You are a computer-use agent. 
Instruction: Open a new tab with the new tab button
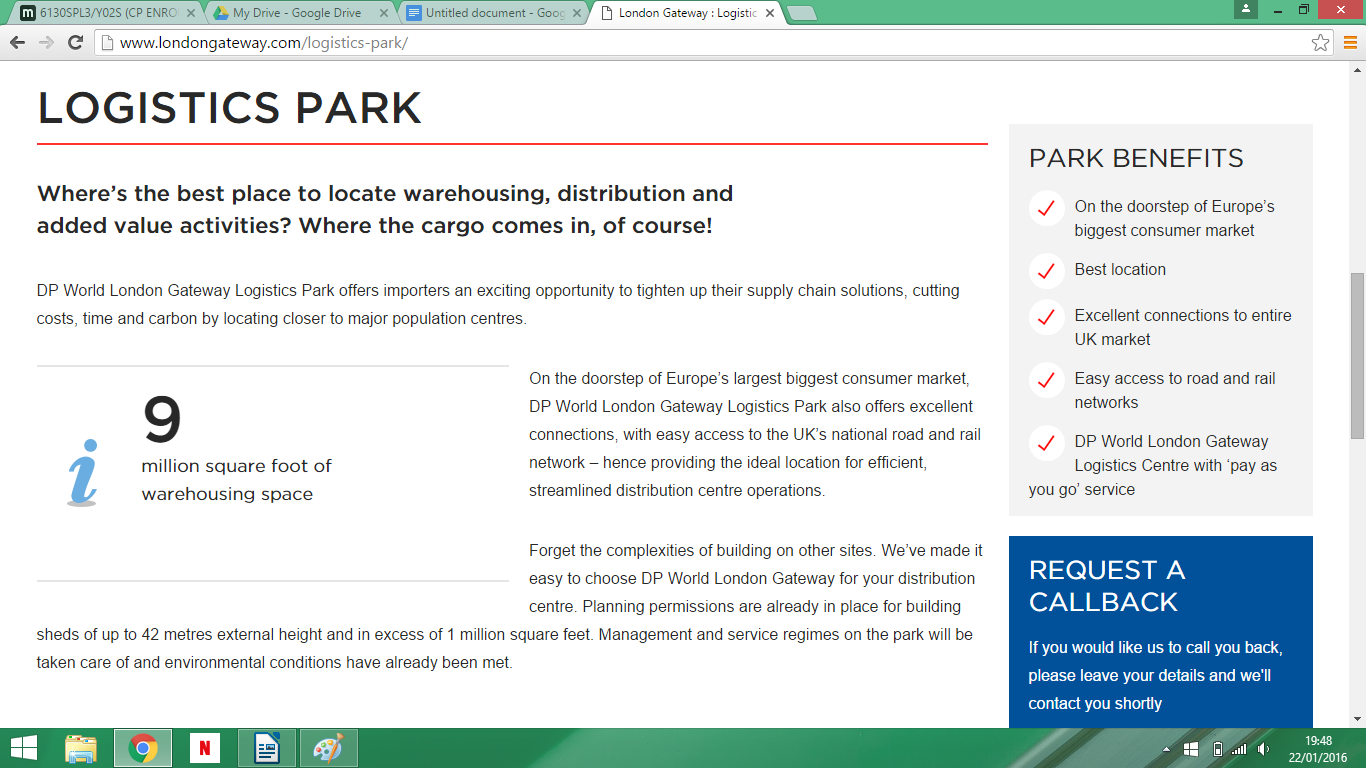pos(802,13)
